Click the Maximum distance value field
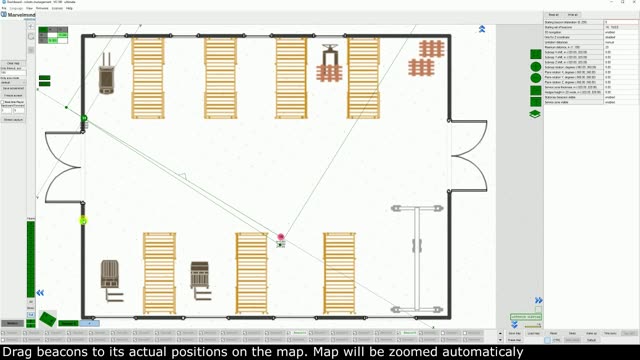 (x=621, y=47)
